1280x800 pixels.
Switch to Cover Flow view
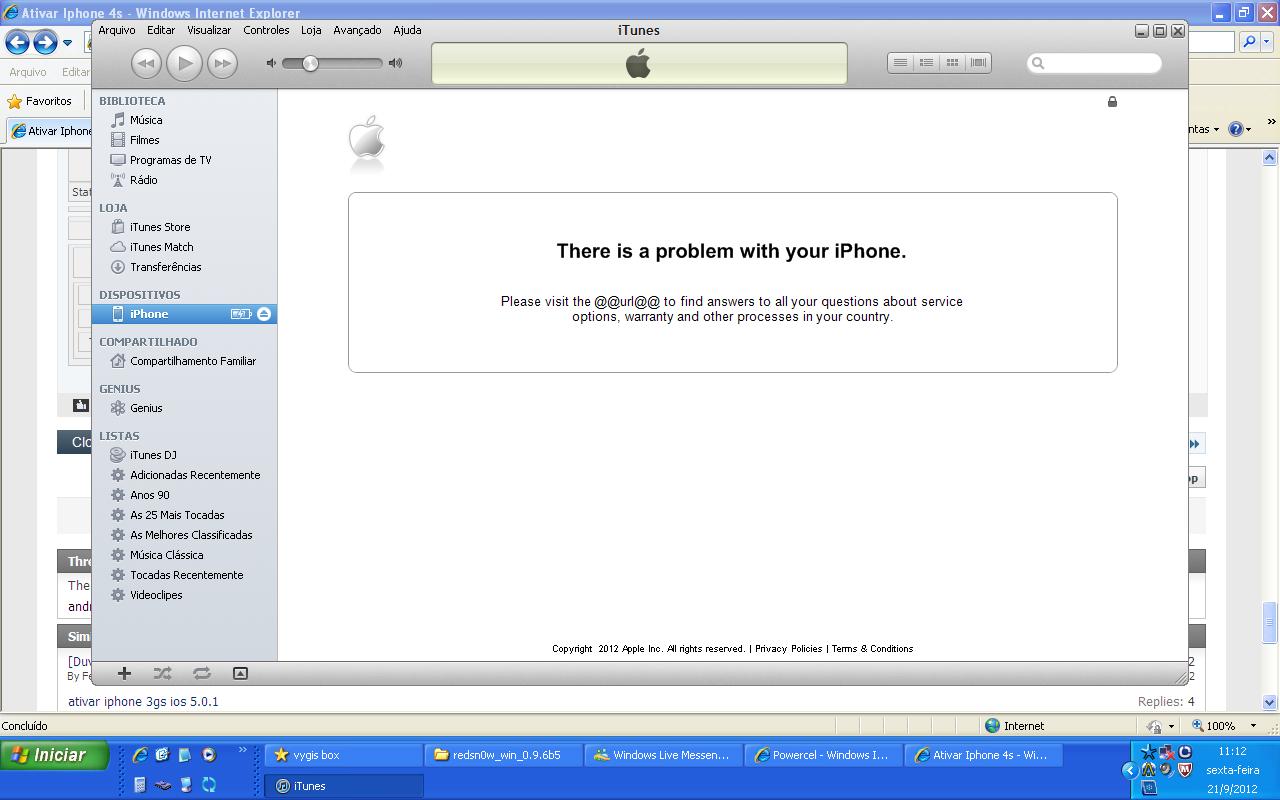(978, 63)
